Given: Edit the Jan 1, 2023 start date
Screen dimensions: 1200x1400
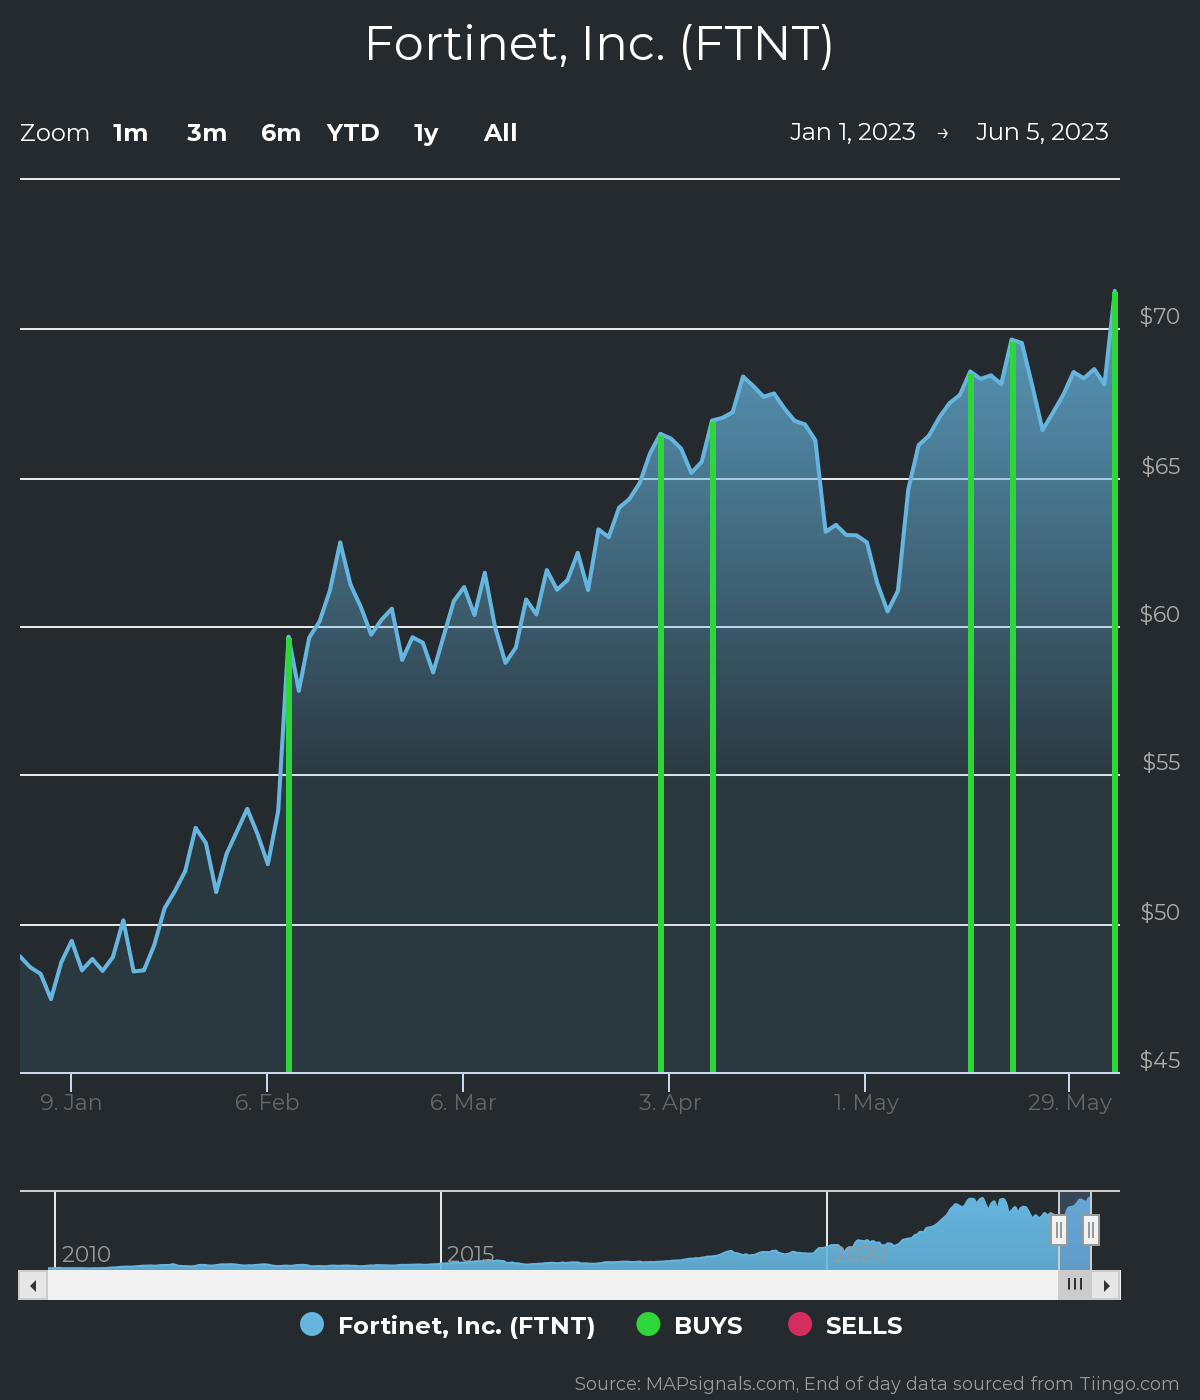Looking at the screenshot, I should point(853,132).
